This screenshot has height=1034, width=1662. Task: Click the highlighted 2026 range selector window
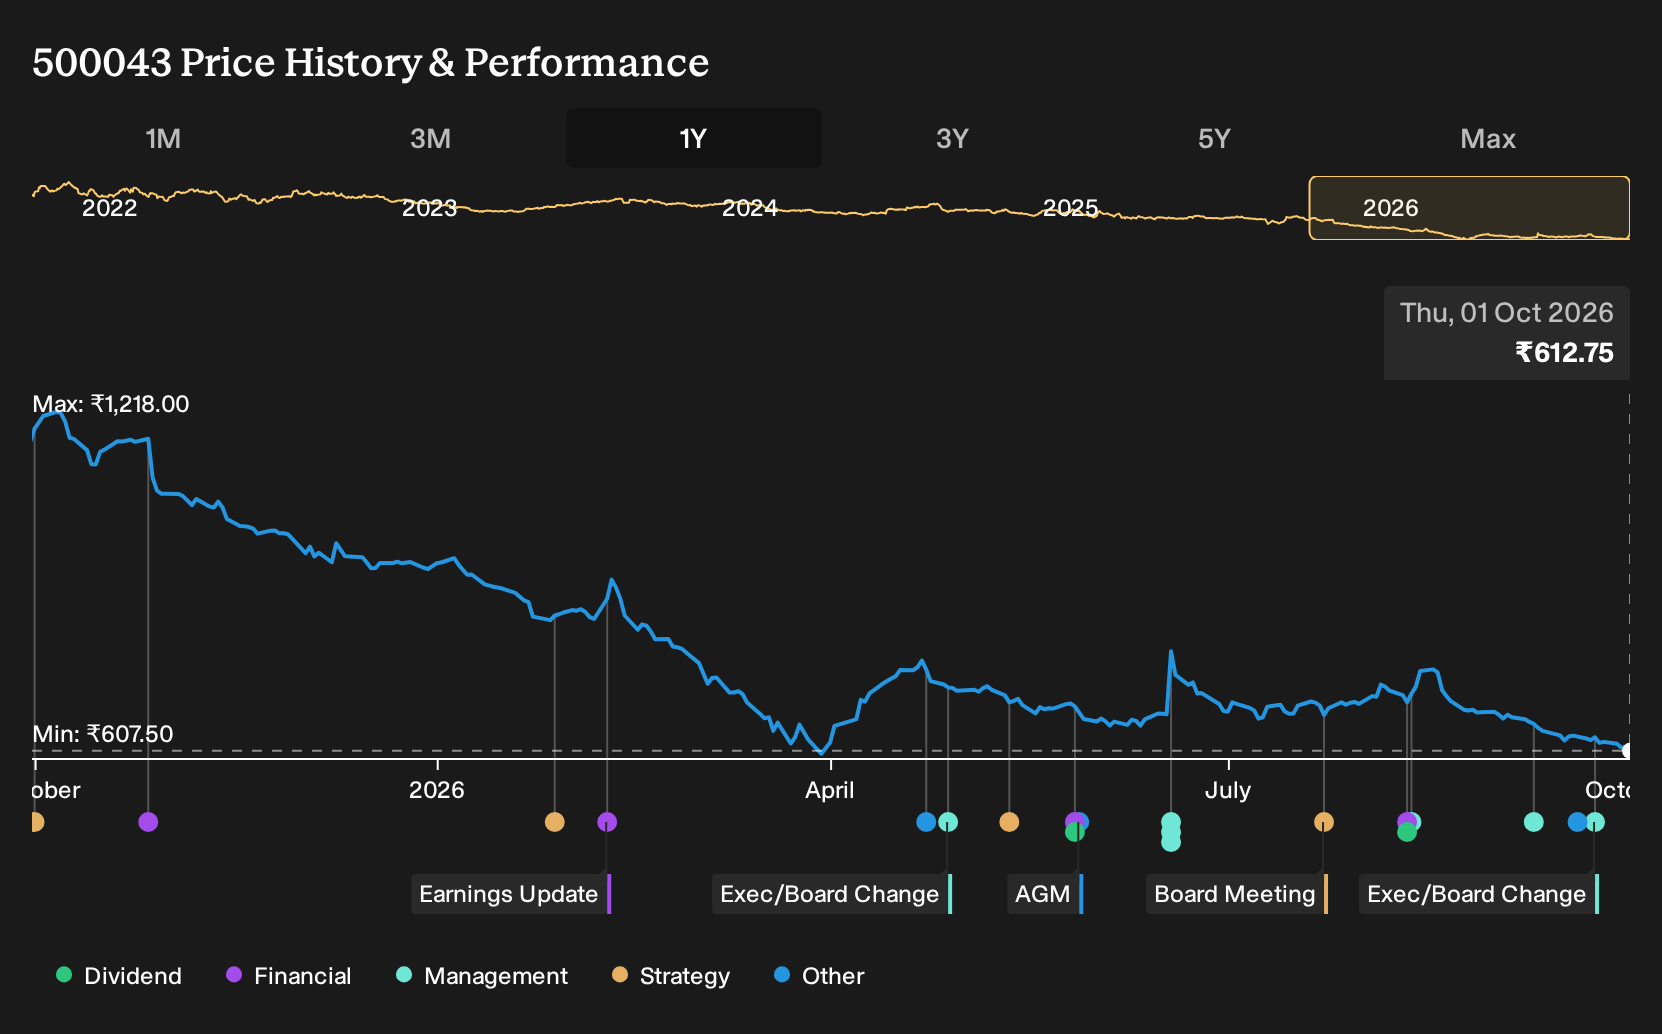coord(1469,208)
